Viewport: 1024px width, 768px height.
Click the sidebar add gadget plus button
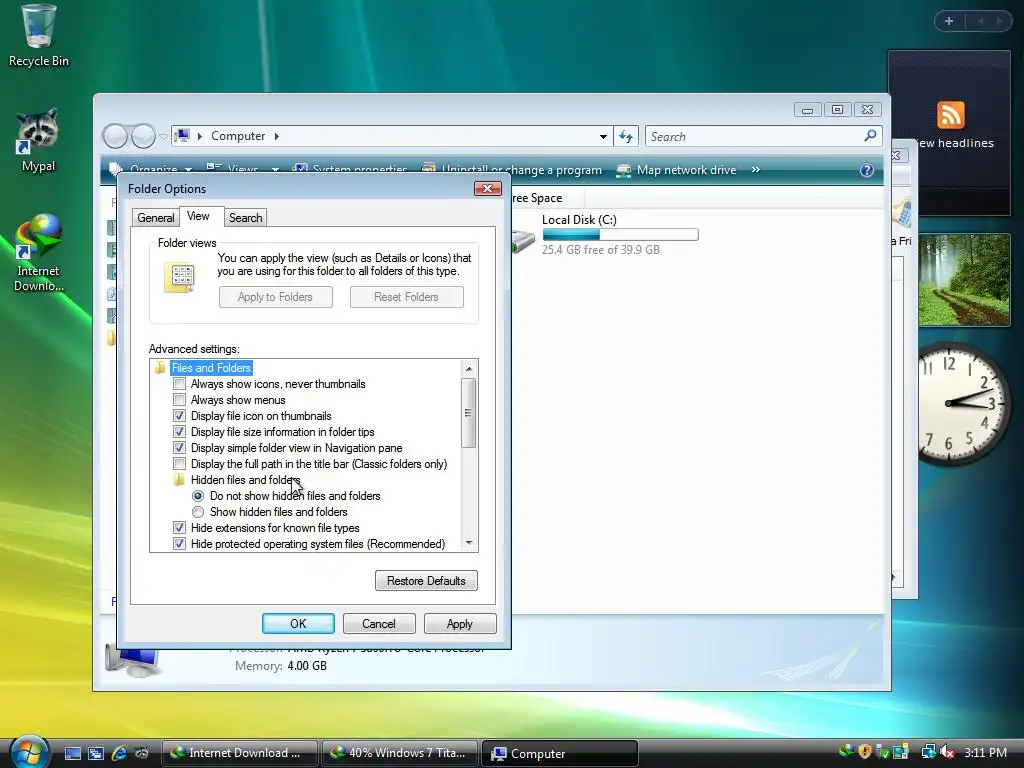949,21
